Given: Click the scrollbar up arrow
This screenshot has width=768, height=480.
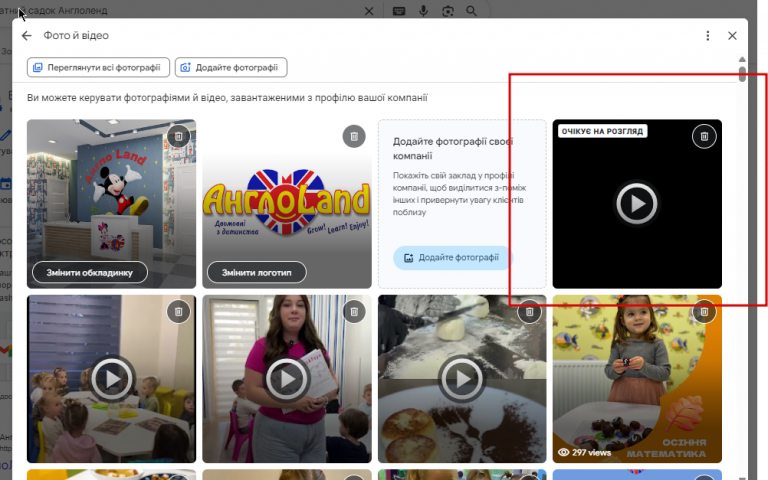Looking at the screenshot, I should point(742,59).
